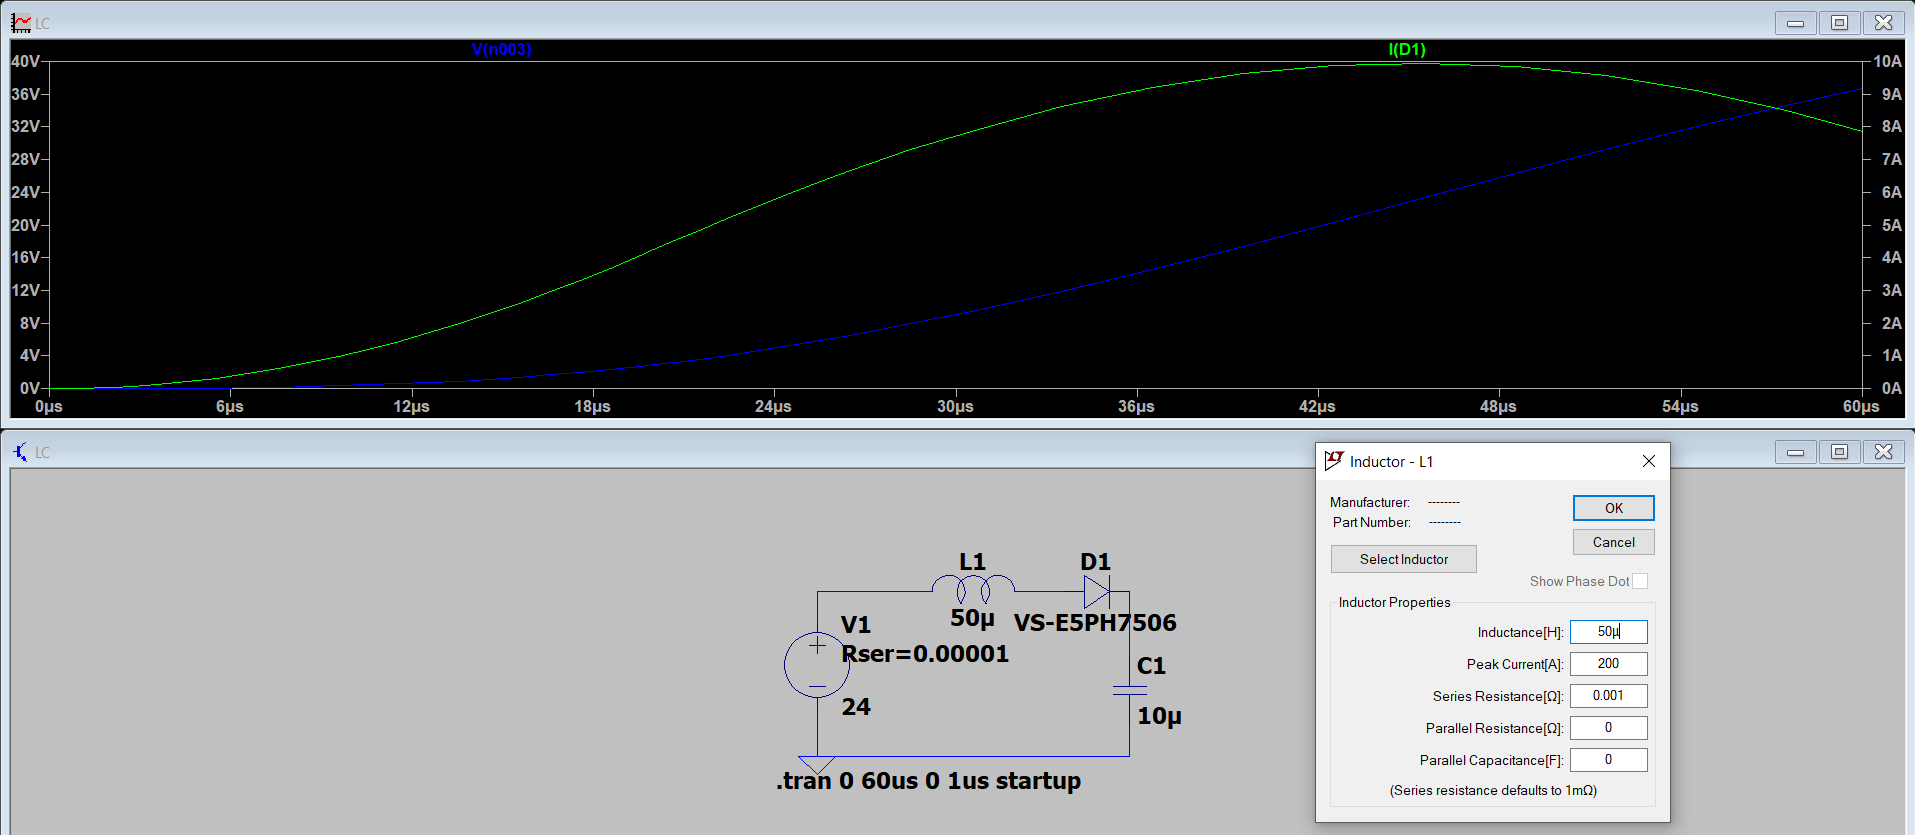Click the Part Number label in the dialog
This screenshot has height=835, width=1915.
pos(1371,522)
